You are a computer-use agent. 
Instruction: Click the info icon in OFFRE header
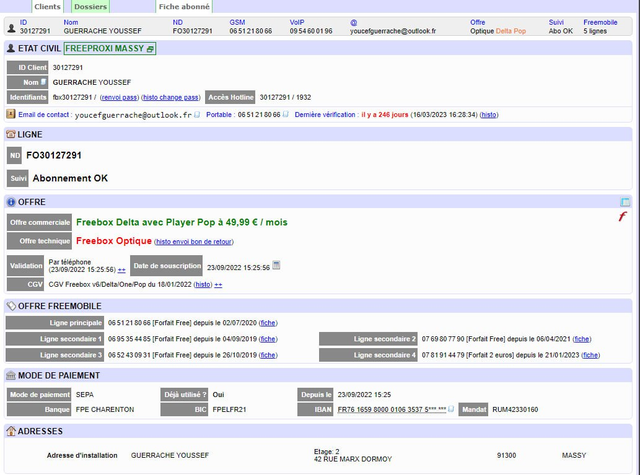11,202
